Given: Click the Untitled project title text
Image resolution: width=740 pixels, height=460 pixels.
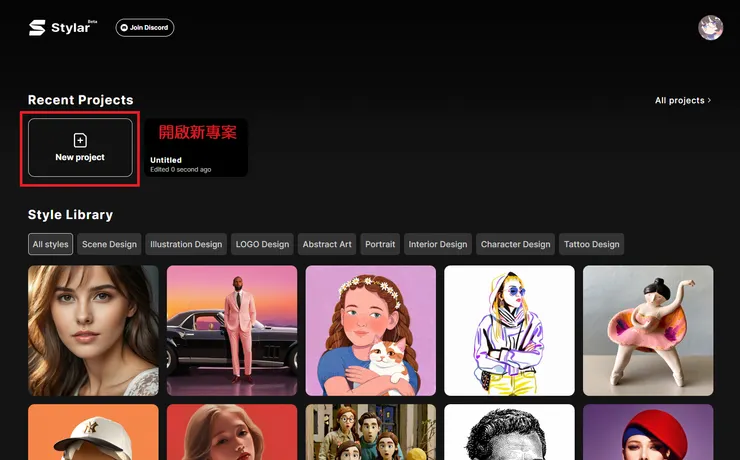Looking at the screenshot, I should tap(166, 160).
